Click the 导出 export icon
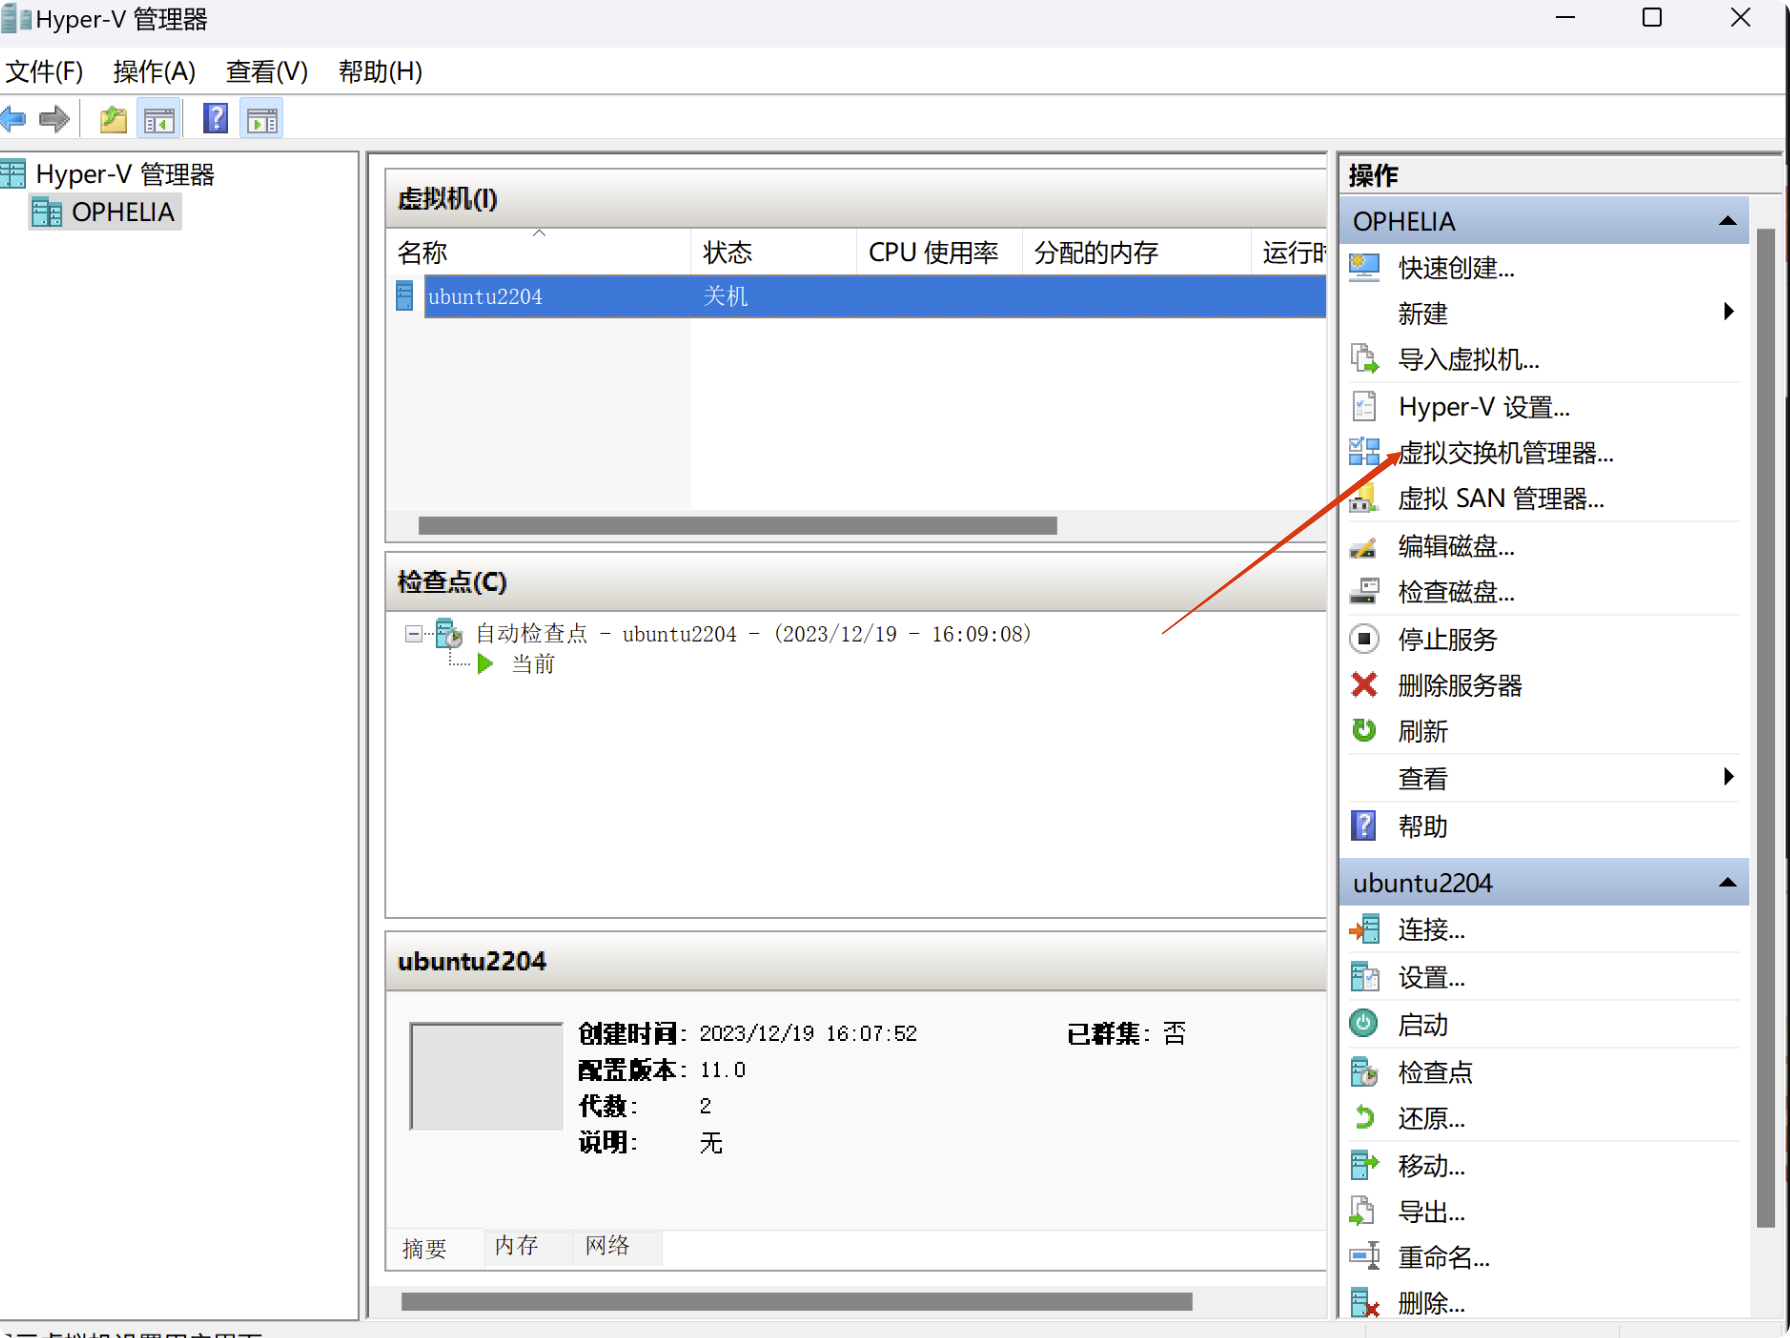This screenshot has width=1790, height=1338. pyautogui.click(x=1364, y=1211)
